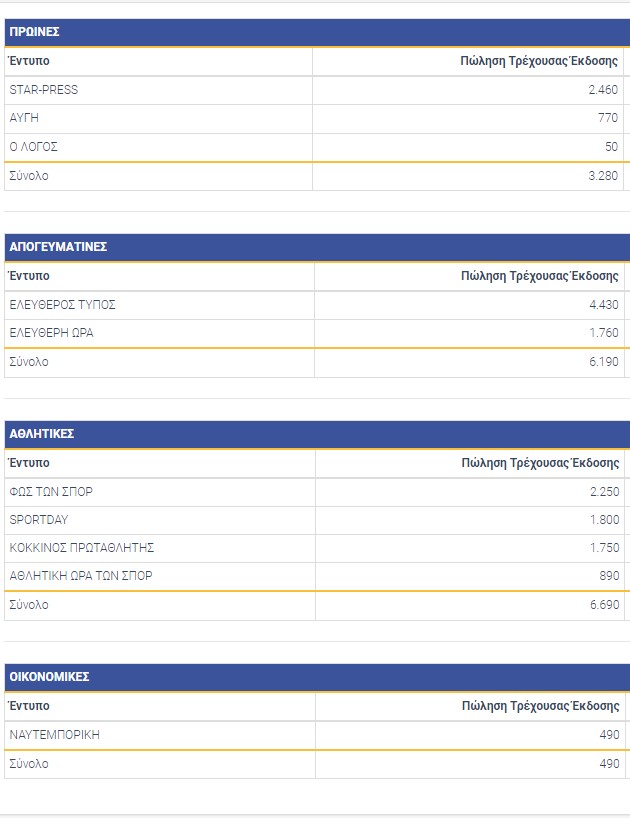Select the Ο ΛΟΓΟΣ entry
630x818 pixels.
coord(34,147)
